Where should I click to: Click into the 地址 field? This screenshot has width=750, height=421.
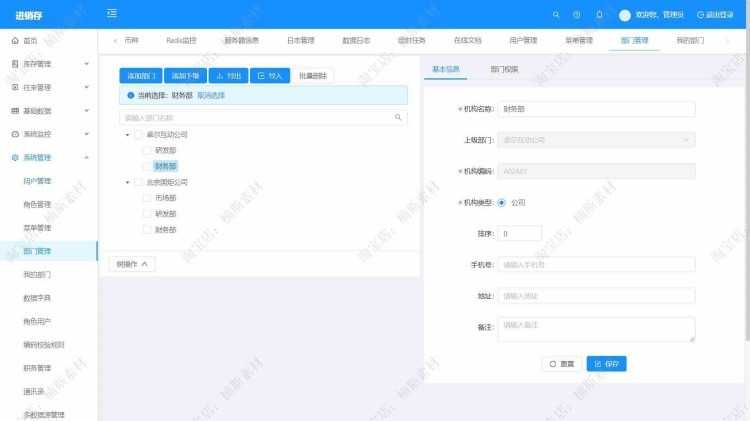[x=596, y=296]
